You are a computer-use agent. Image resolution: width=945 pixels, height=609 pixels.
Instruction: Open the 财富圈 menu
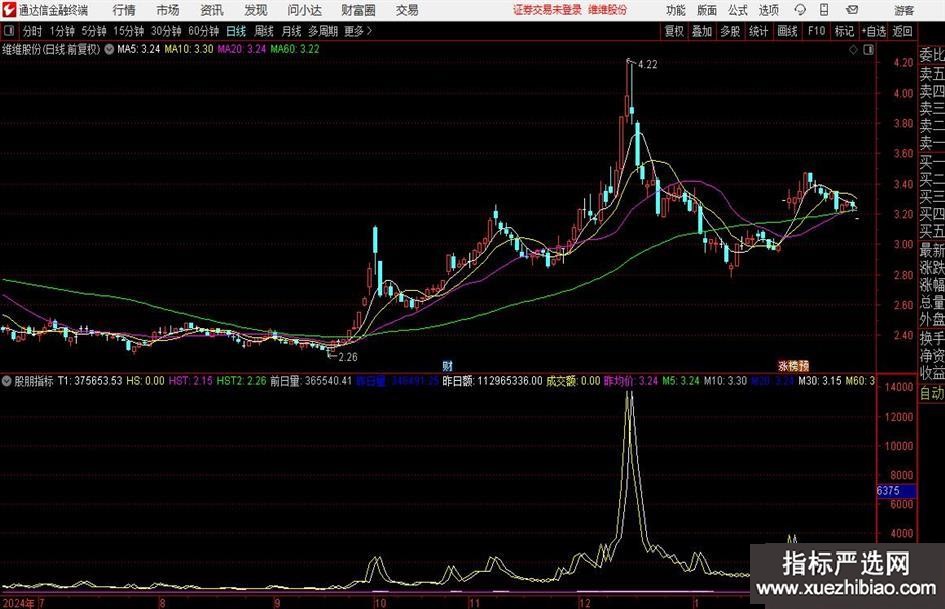pos(358,10)
